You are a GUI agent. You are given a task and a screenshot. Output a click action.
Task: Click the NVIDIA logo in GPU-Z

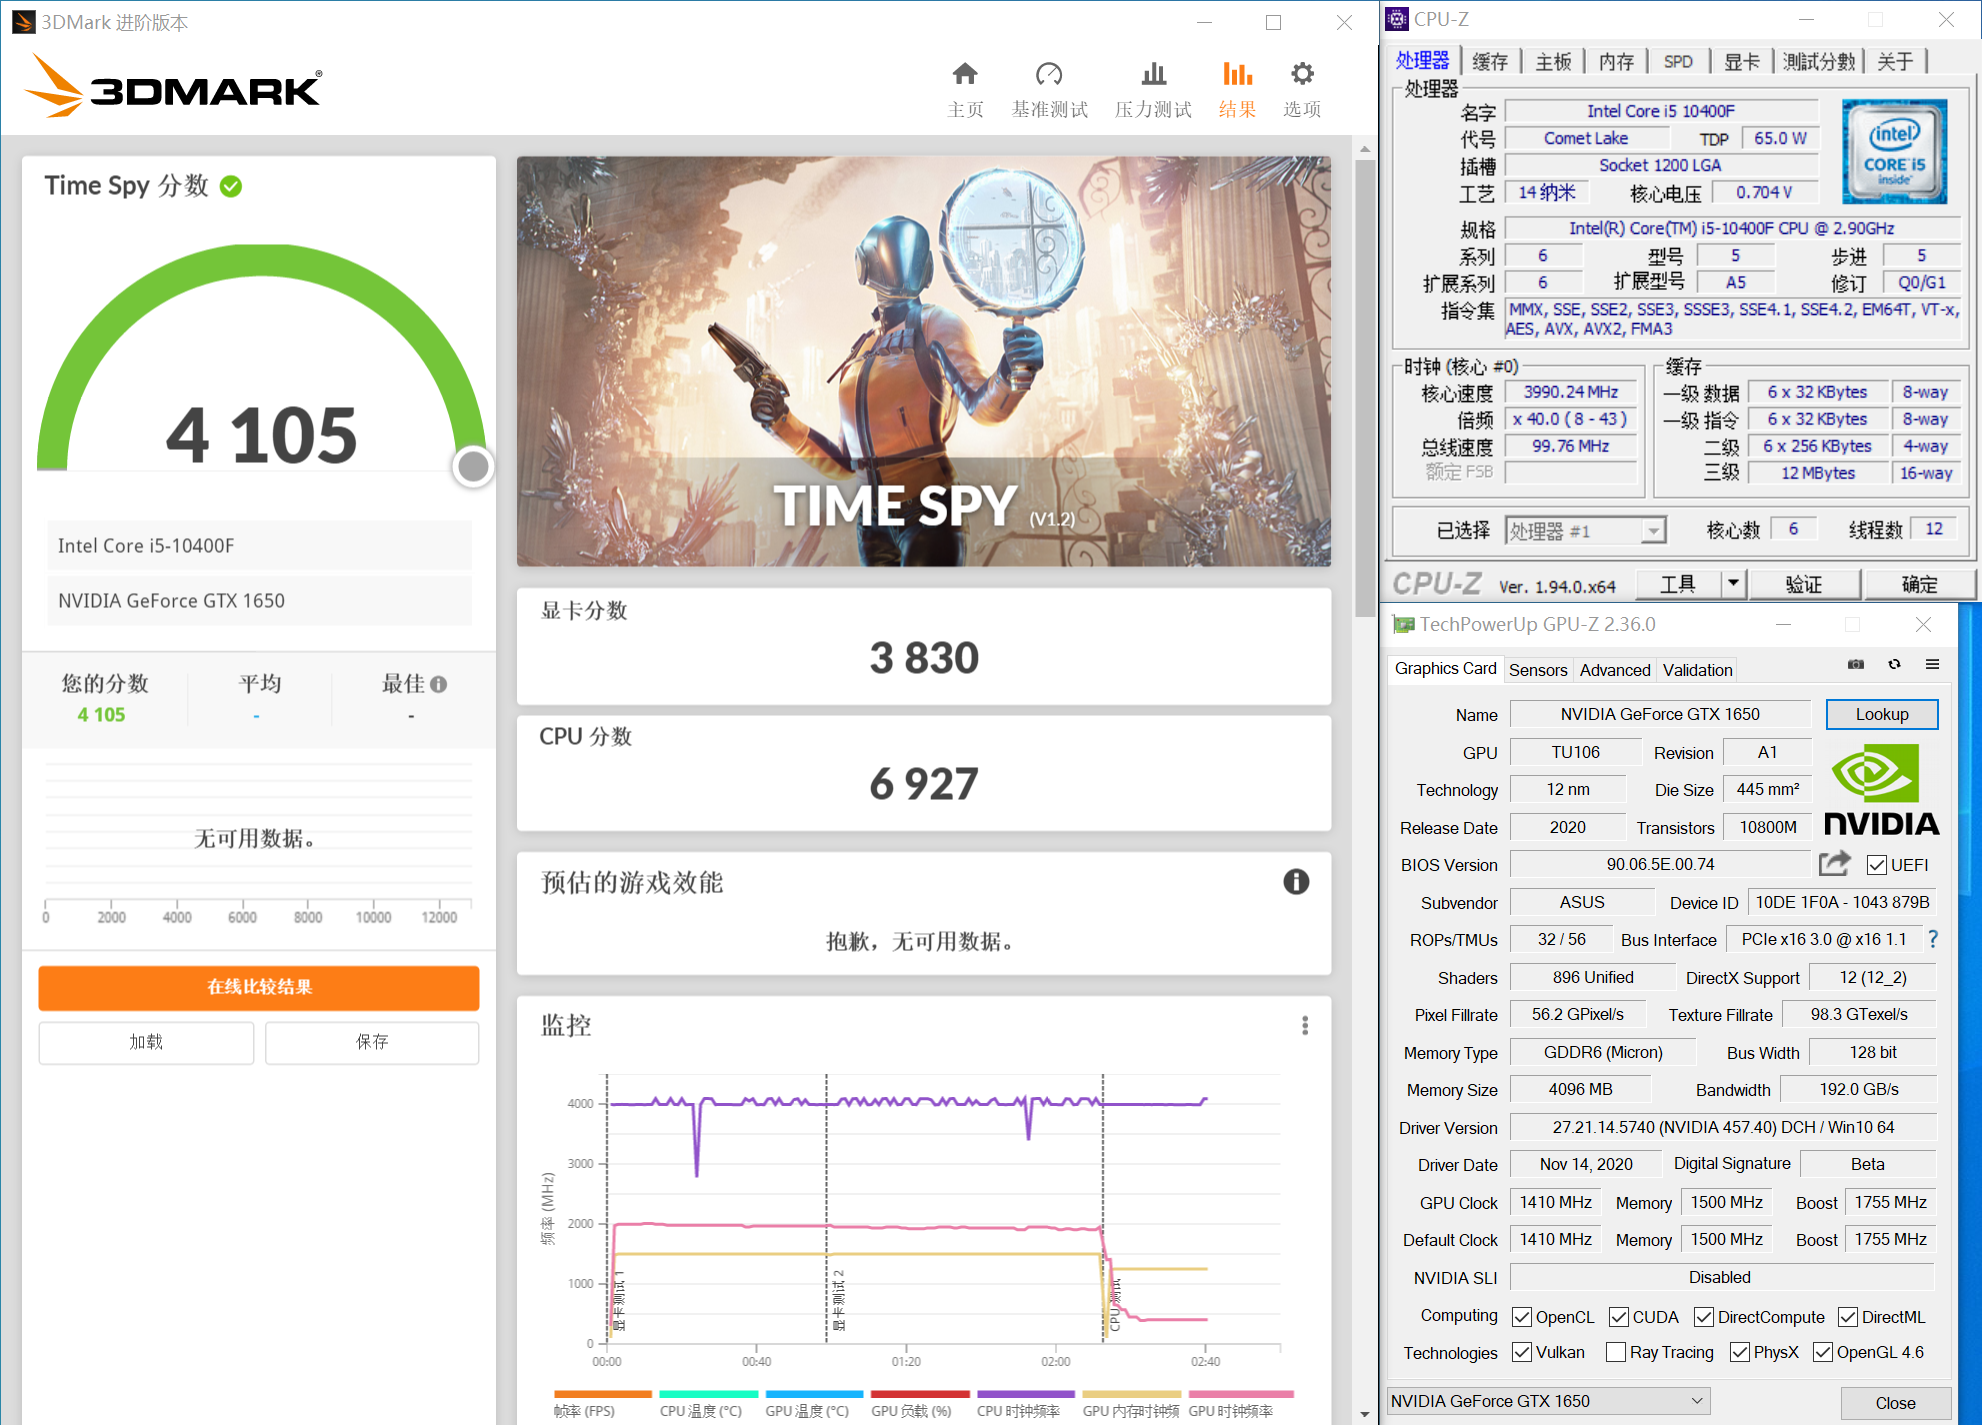click(x=1881, y=790)
